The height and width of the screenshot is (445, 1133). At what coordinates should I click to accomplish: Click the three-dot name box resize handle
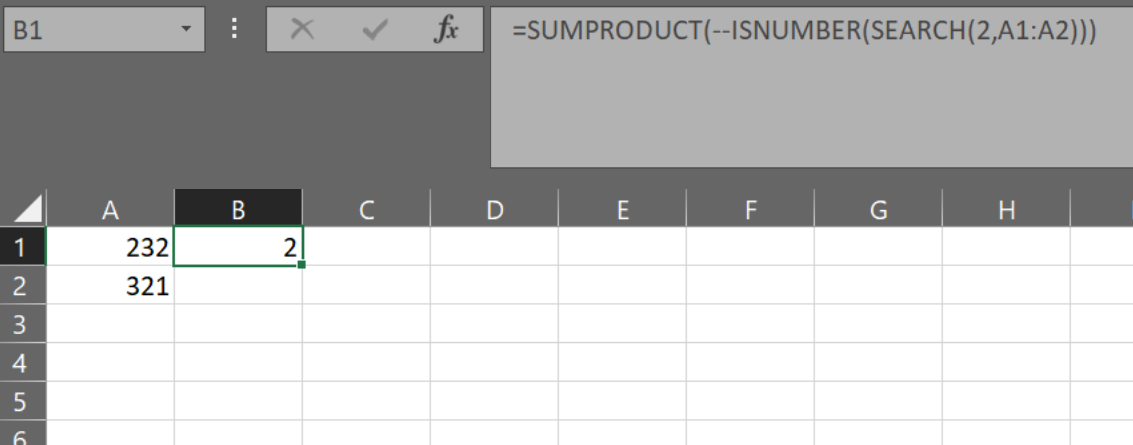[235, 31]
